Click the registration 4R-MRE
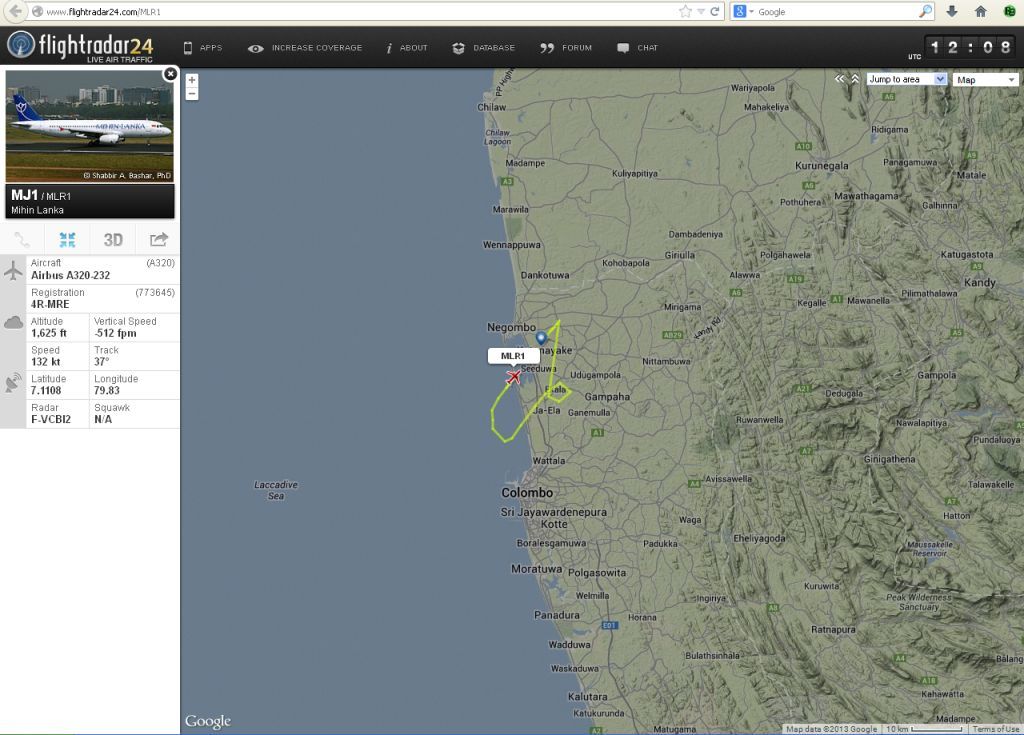This screenshot has height=735, width=1024. tap(50, 304)
